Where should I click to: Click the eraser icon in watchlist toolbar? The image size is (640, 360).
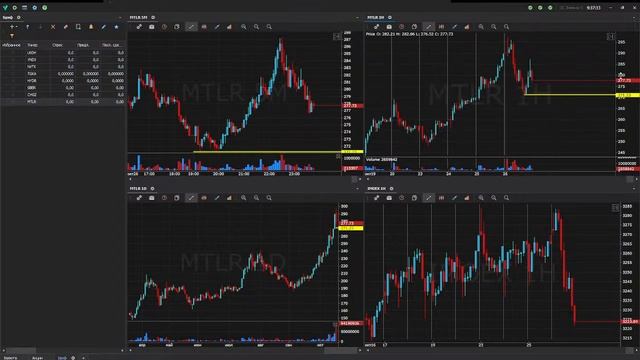tap(65, 27)
